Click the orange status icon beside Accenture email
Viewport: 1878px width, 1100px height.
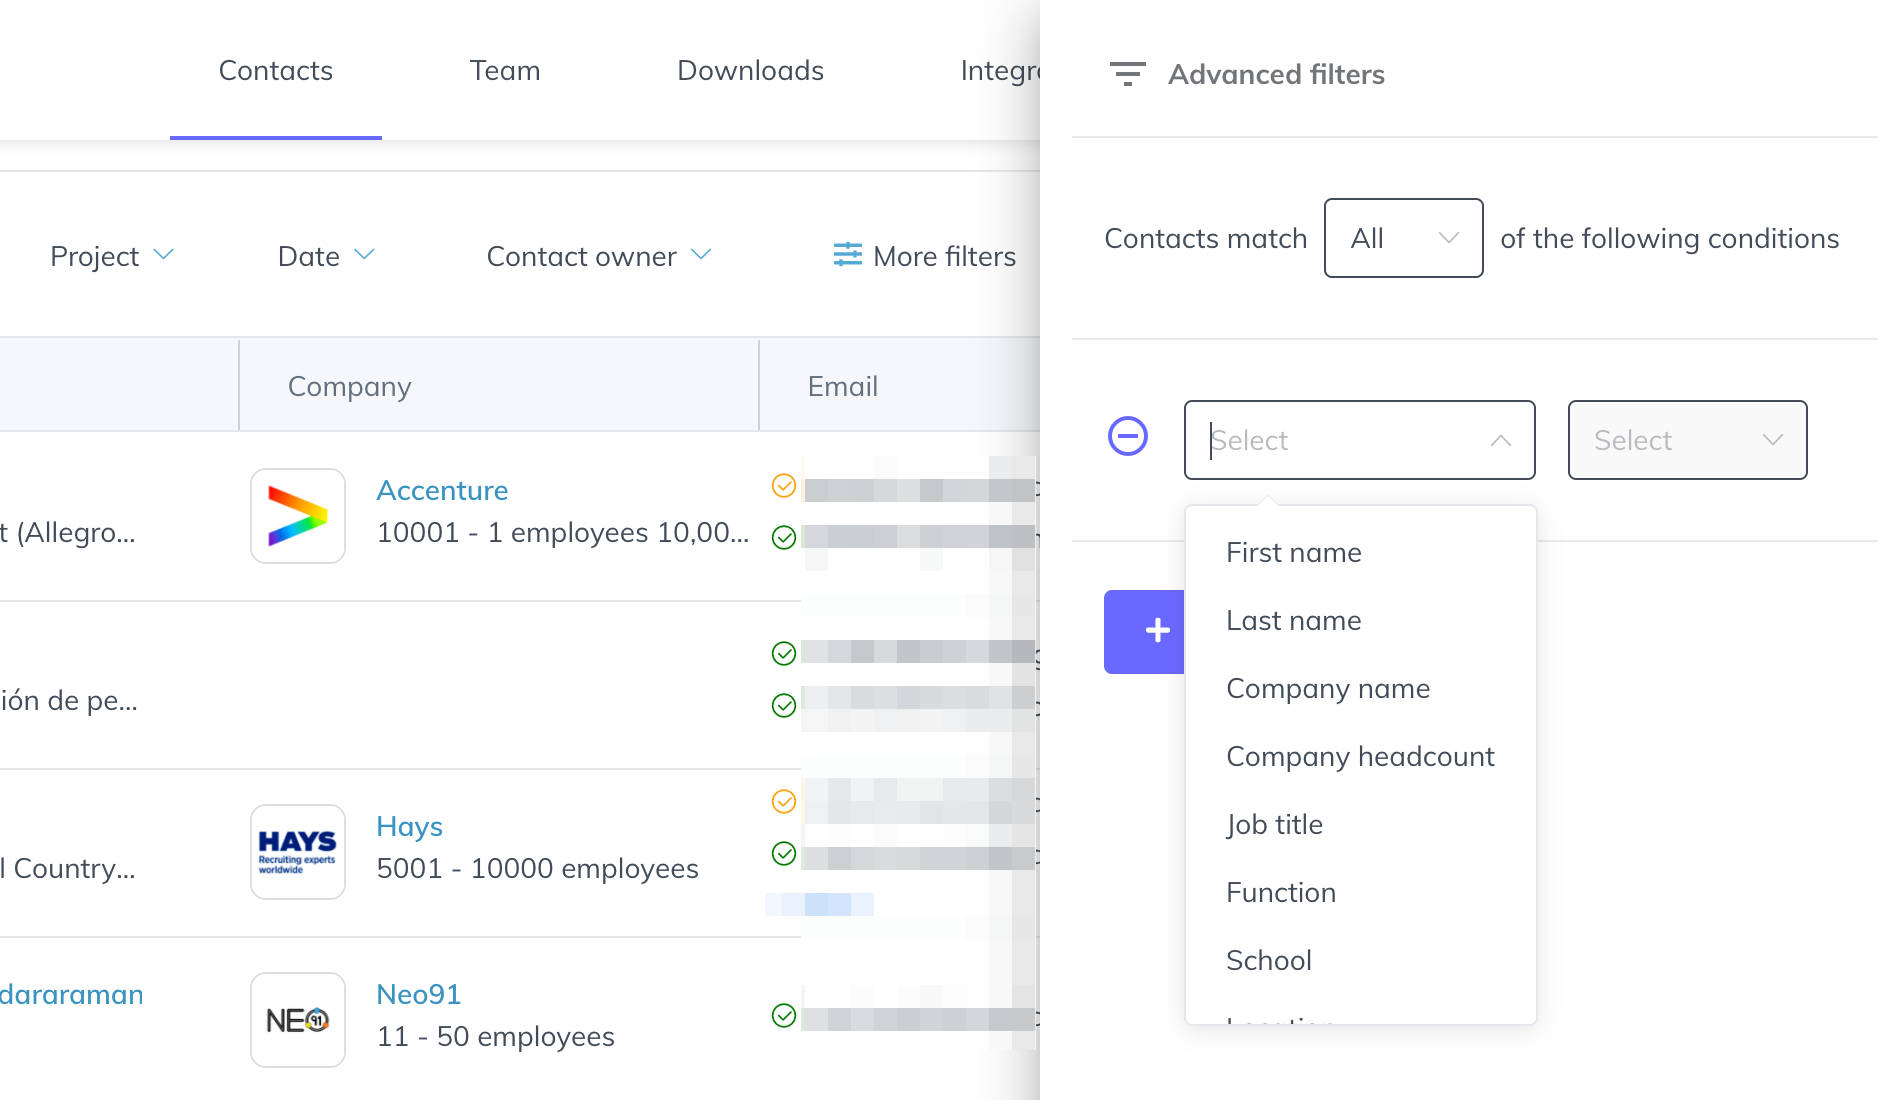(x=784, y=486)
